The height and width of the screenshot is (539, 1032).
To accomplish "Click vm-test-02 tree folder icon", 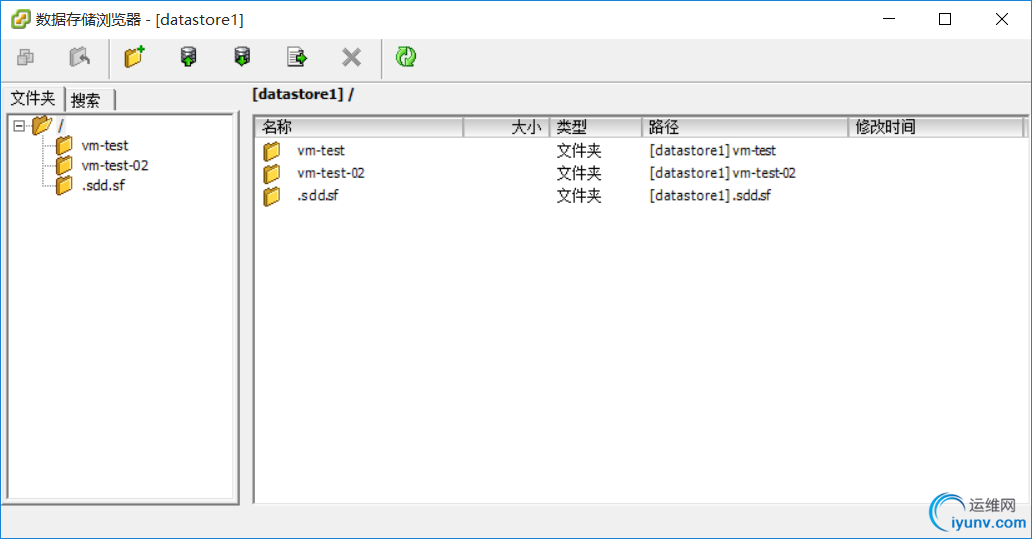I will pyautogui.click(x=64, y=166).
